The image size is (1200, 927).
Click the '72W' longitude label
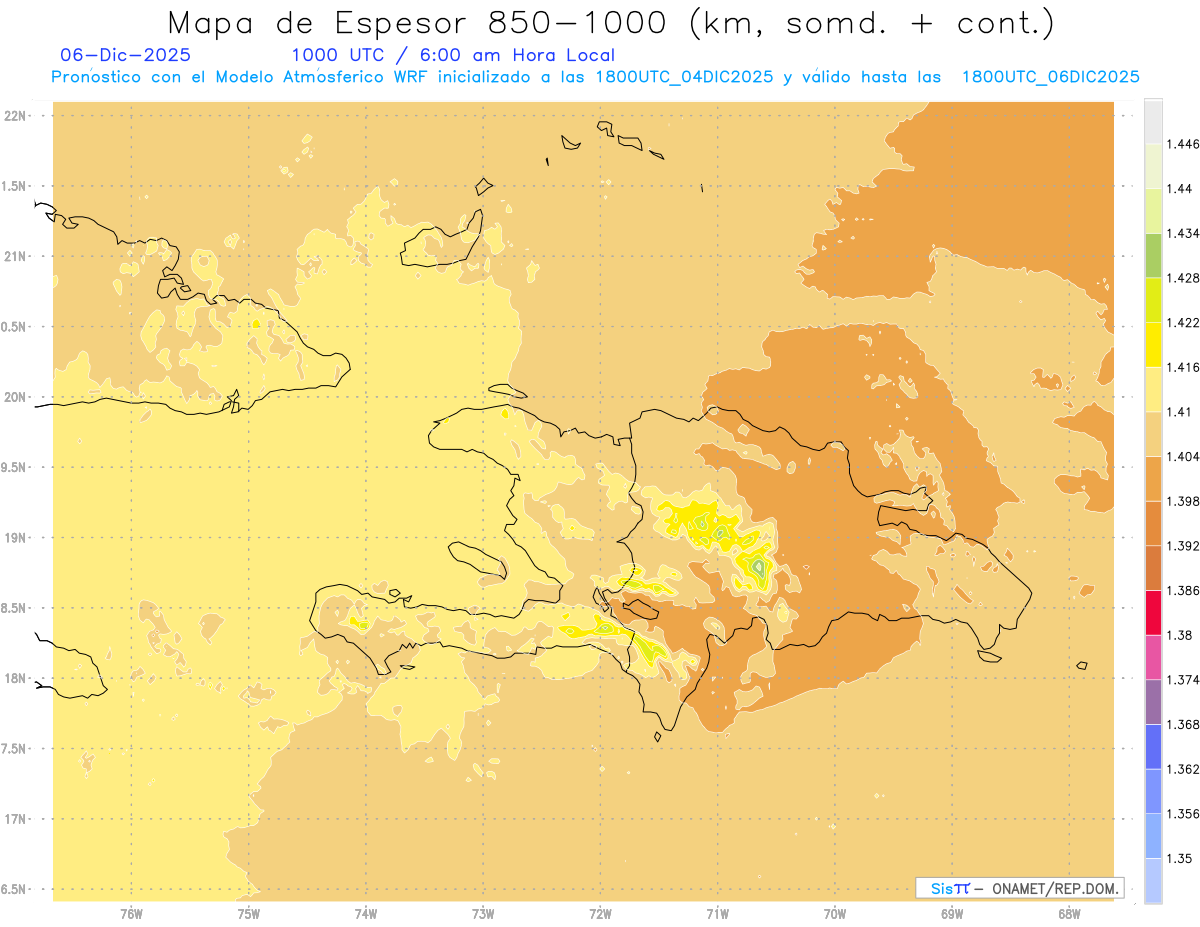pos(601,913)
